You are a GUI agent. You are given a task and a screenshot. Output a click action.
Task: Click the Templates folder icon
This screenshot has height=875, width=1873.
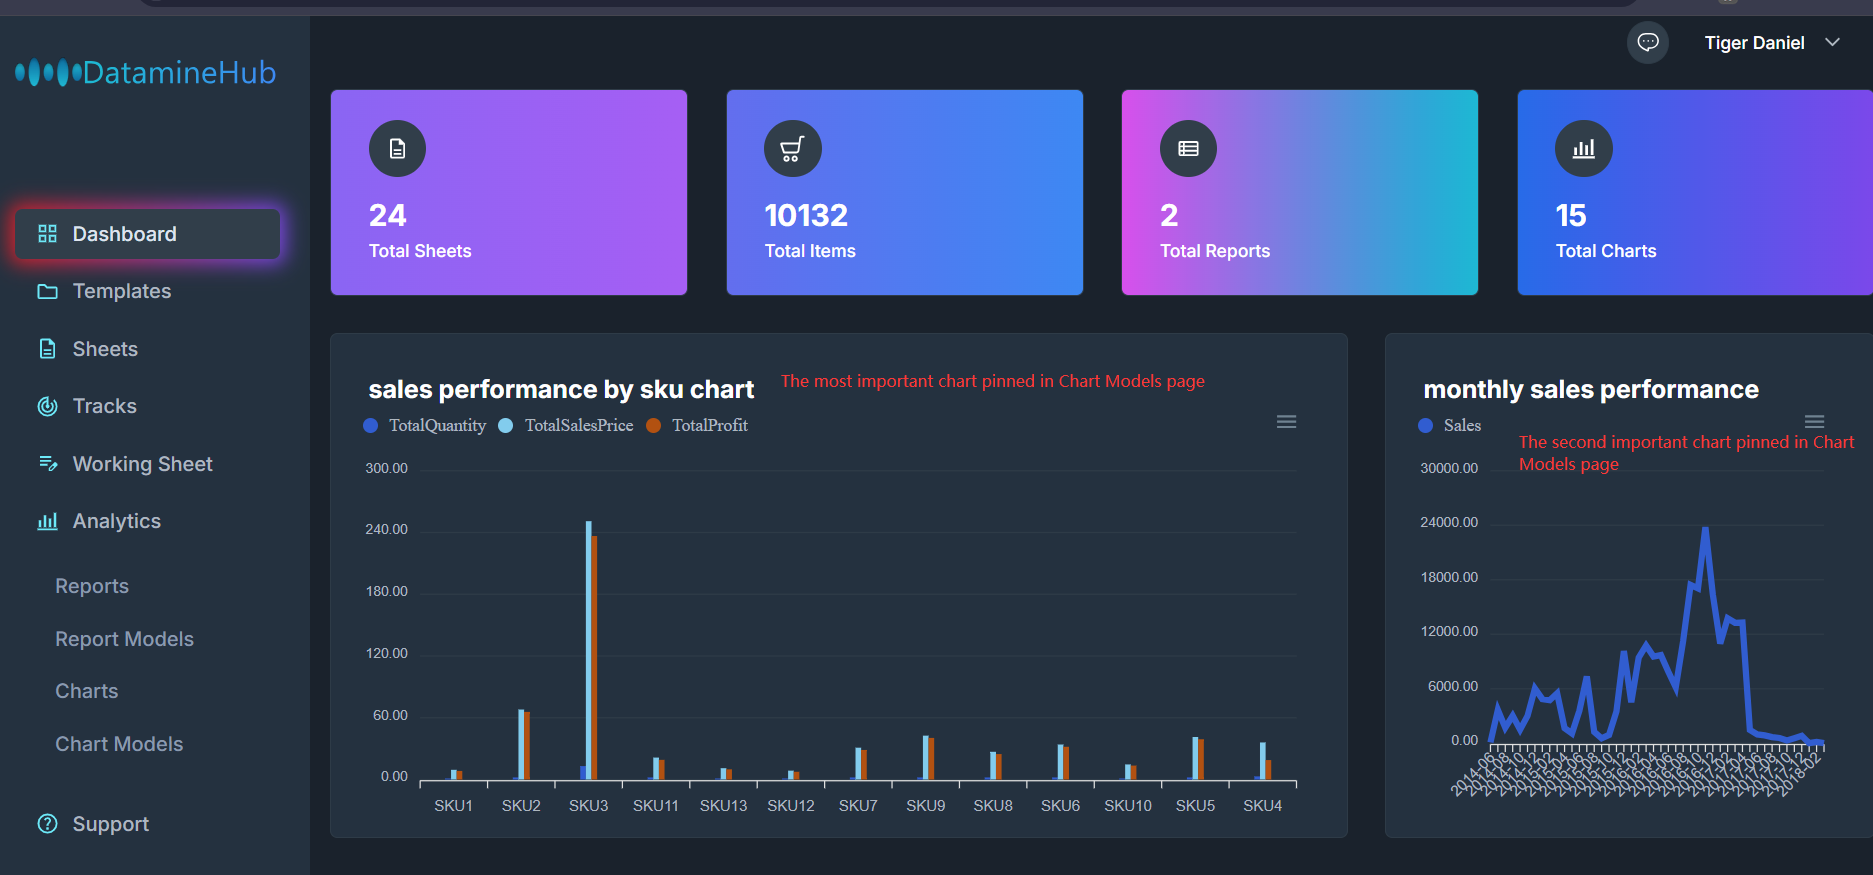[47, 292]
